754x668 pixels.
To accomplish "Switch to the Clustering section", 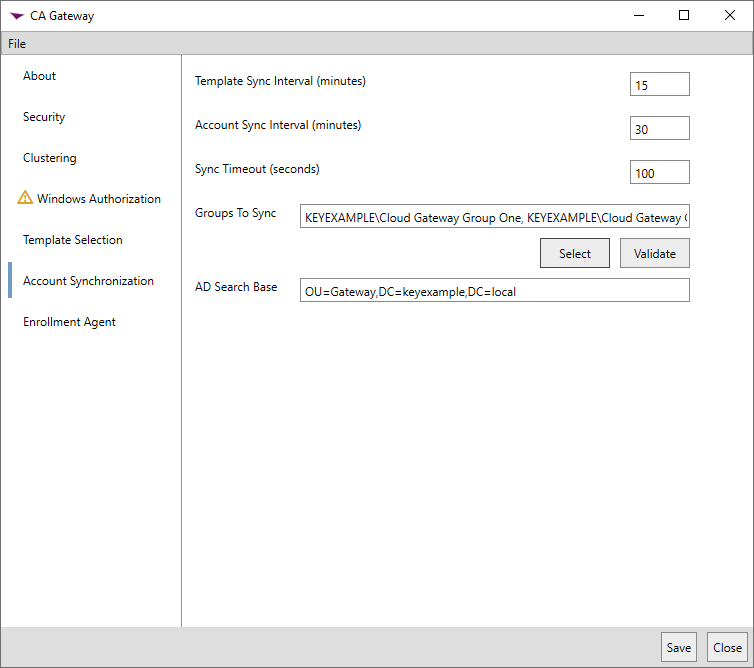I will tap(50, 158).
